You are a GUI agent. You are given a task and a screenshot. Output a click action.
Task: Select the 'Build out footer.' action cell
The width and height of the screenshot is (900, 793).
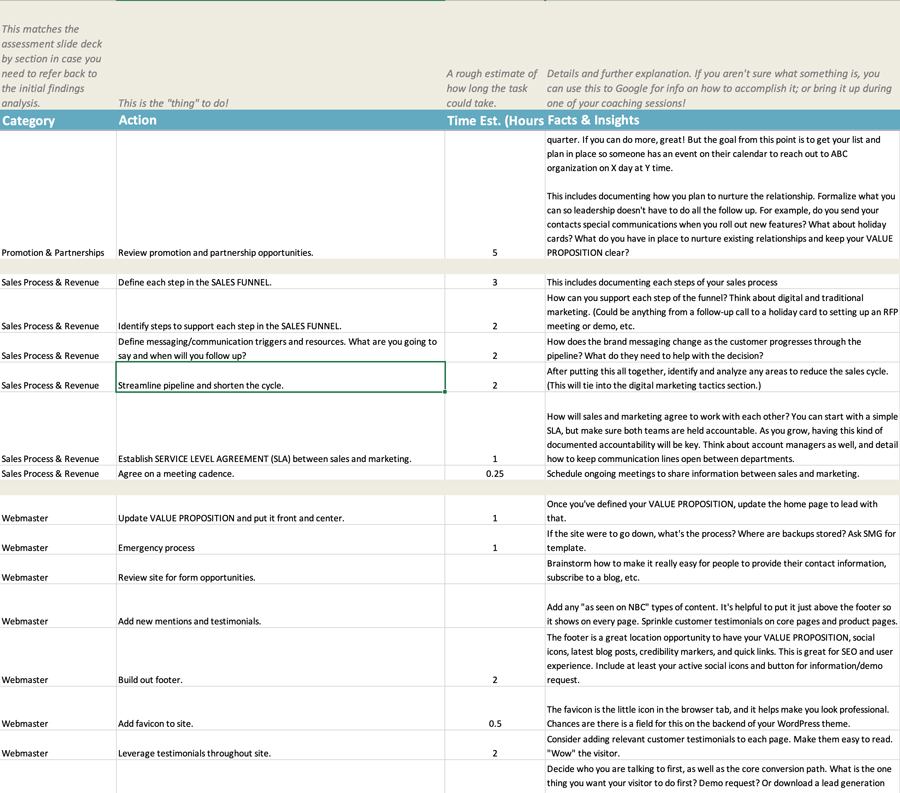pos(280,658)
